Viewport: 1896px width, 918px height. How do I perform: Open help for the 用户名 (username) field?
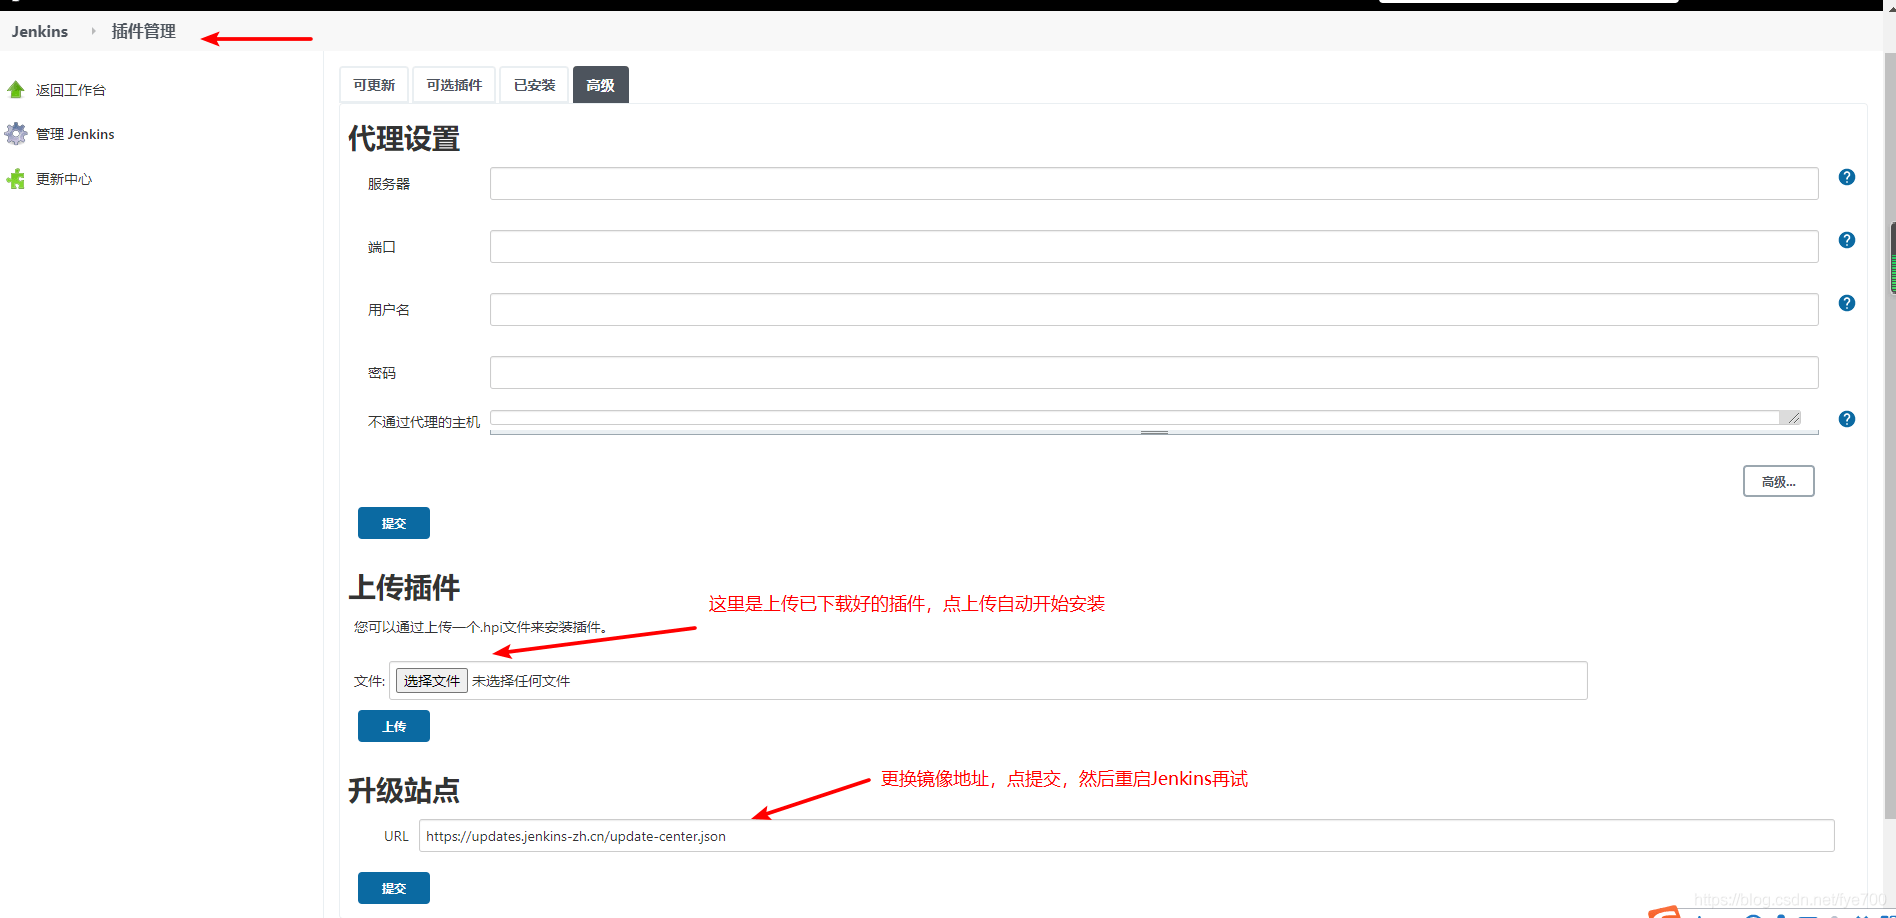click(1847, 303)
